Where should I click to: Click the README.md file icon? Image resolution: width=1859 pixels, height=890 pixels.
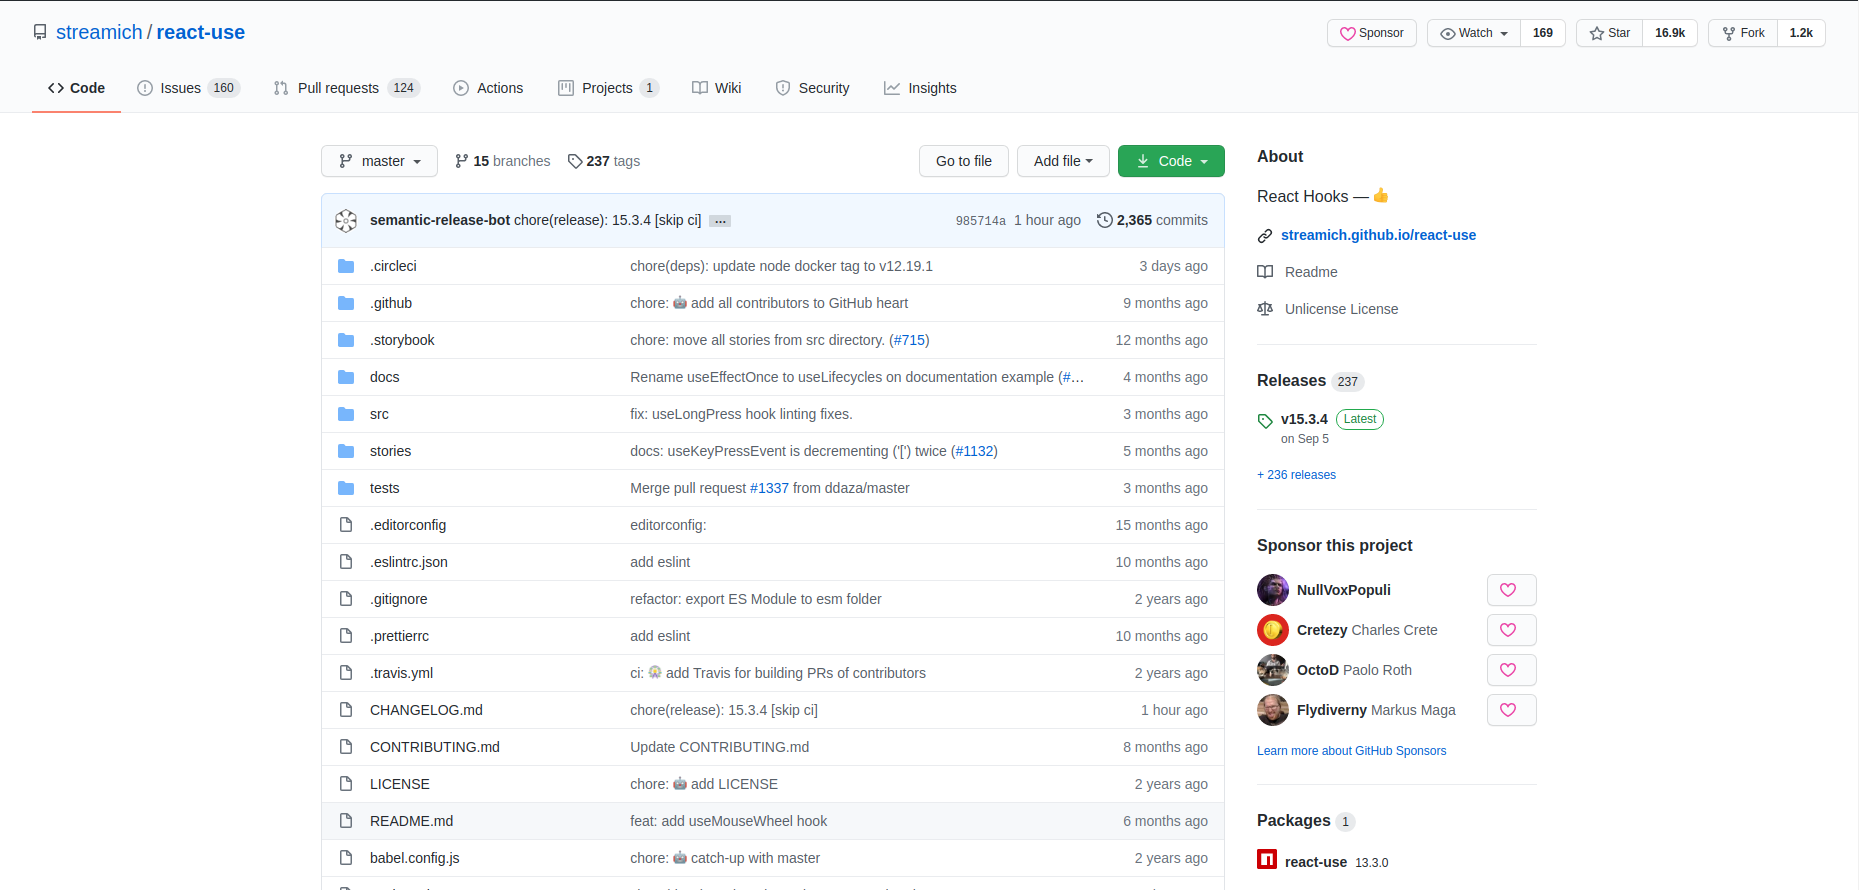pos(346,821)
